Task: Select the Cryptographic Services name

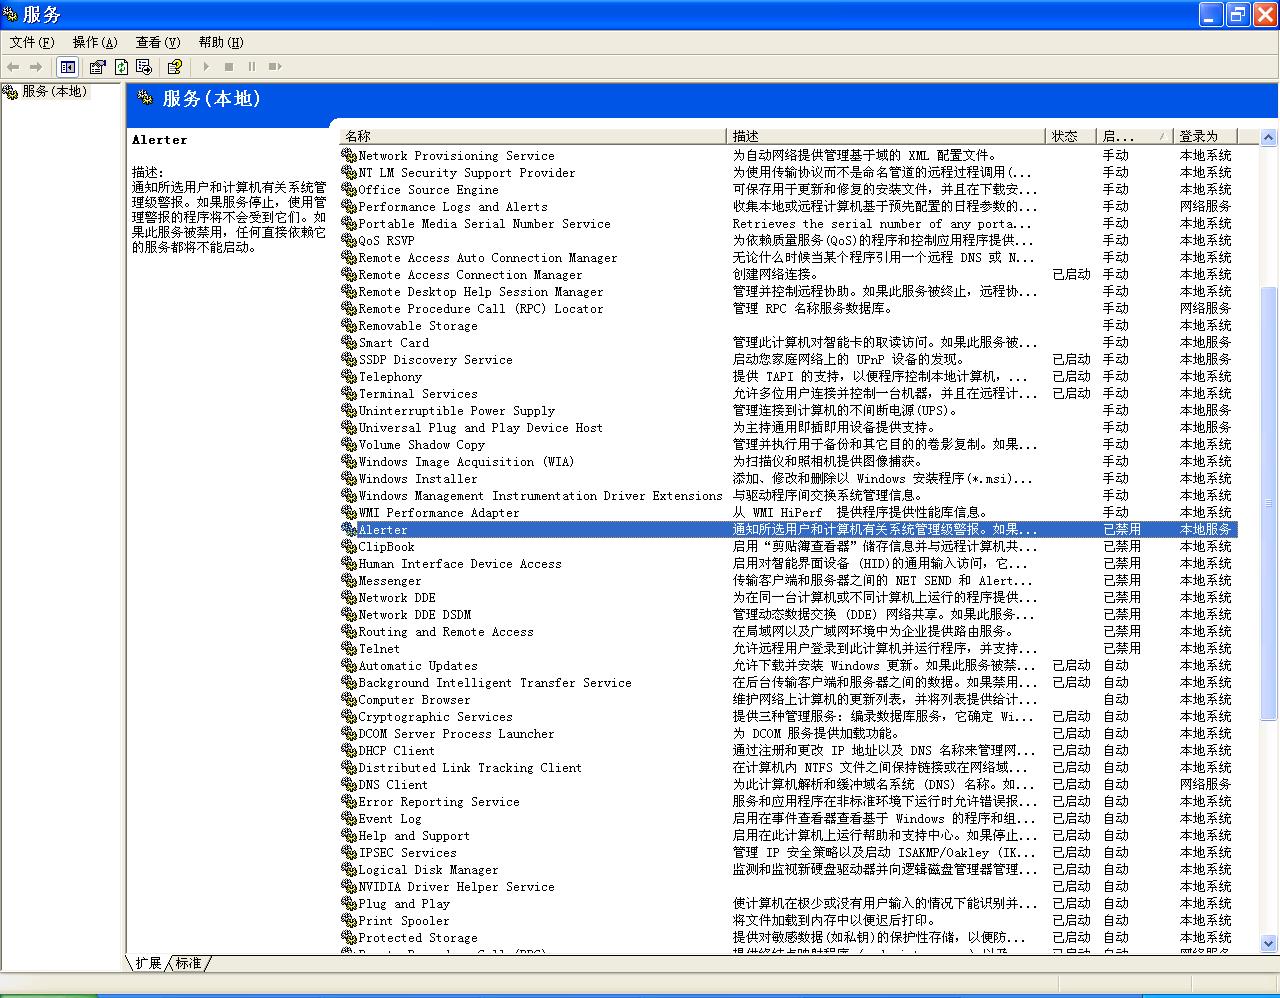Action: point(435,717)
